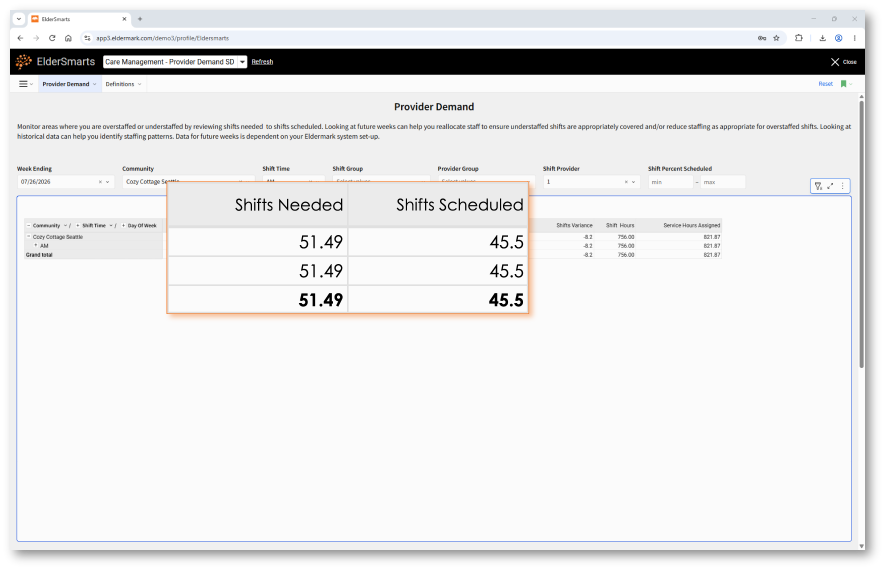Screen dimensions: 885x570
Task: Open the saved passwords key icon
Action: pos(761,38)
